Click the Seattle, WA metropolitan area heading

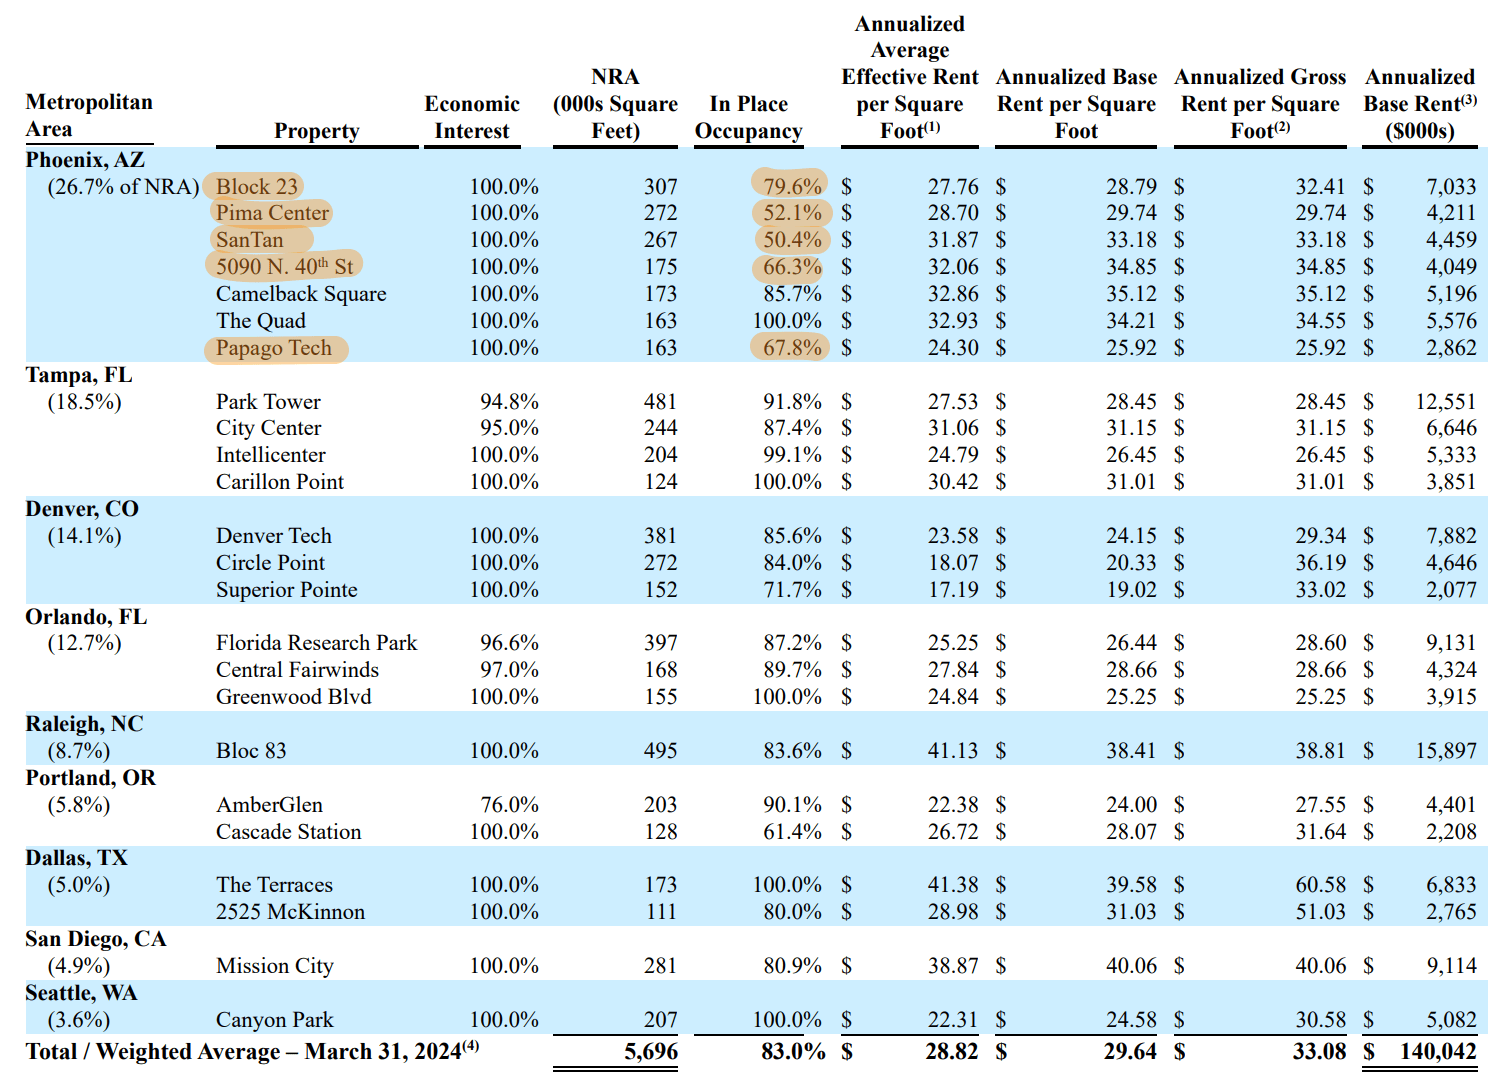click(x=81, y=993)
